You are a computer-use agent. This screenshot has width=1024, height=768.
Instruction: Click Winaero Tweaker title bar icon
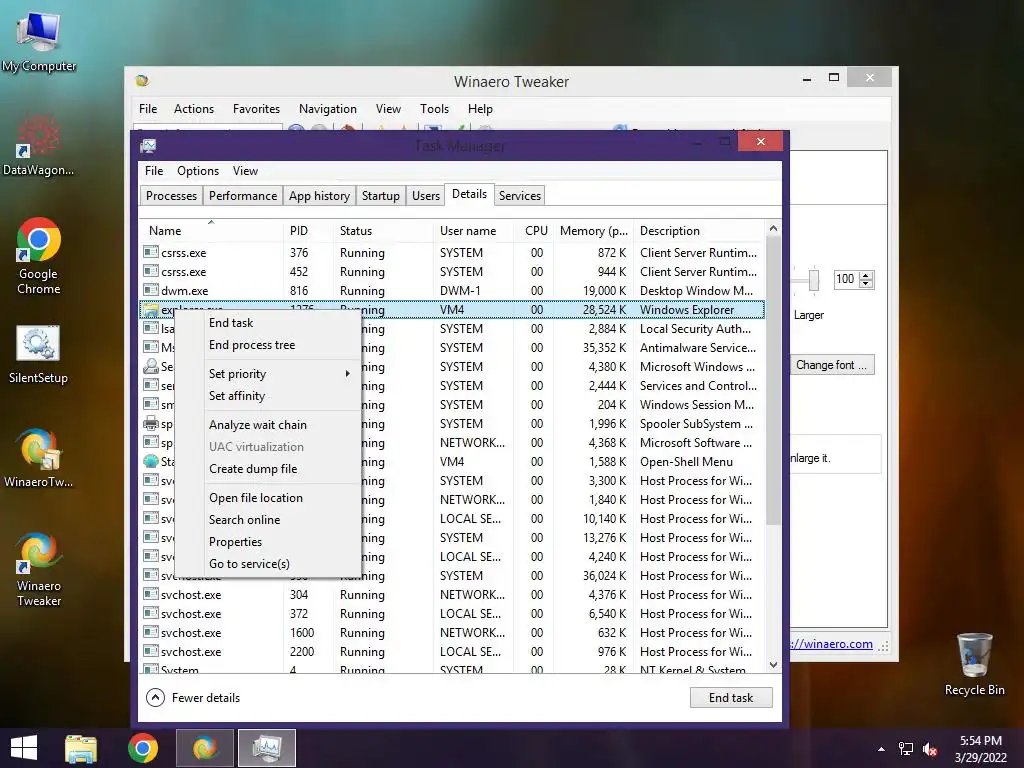click(x=142, y=81)
